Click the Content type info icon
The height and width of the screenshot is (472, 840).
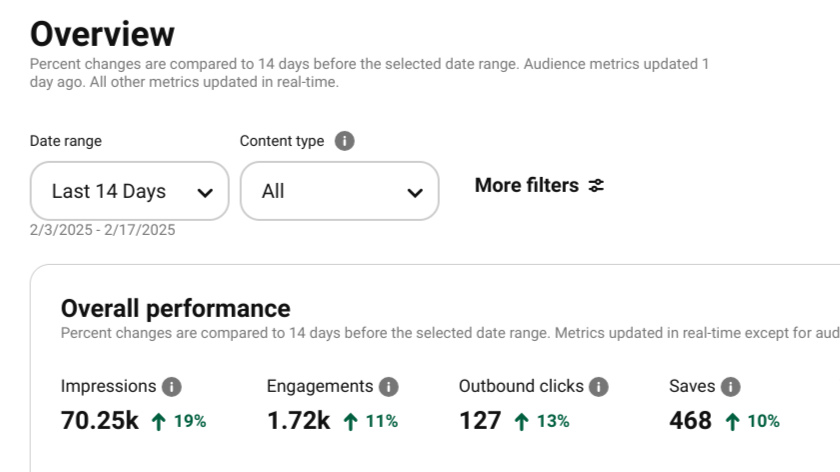coord(344,141)
